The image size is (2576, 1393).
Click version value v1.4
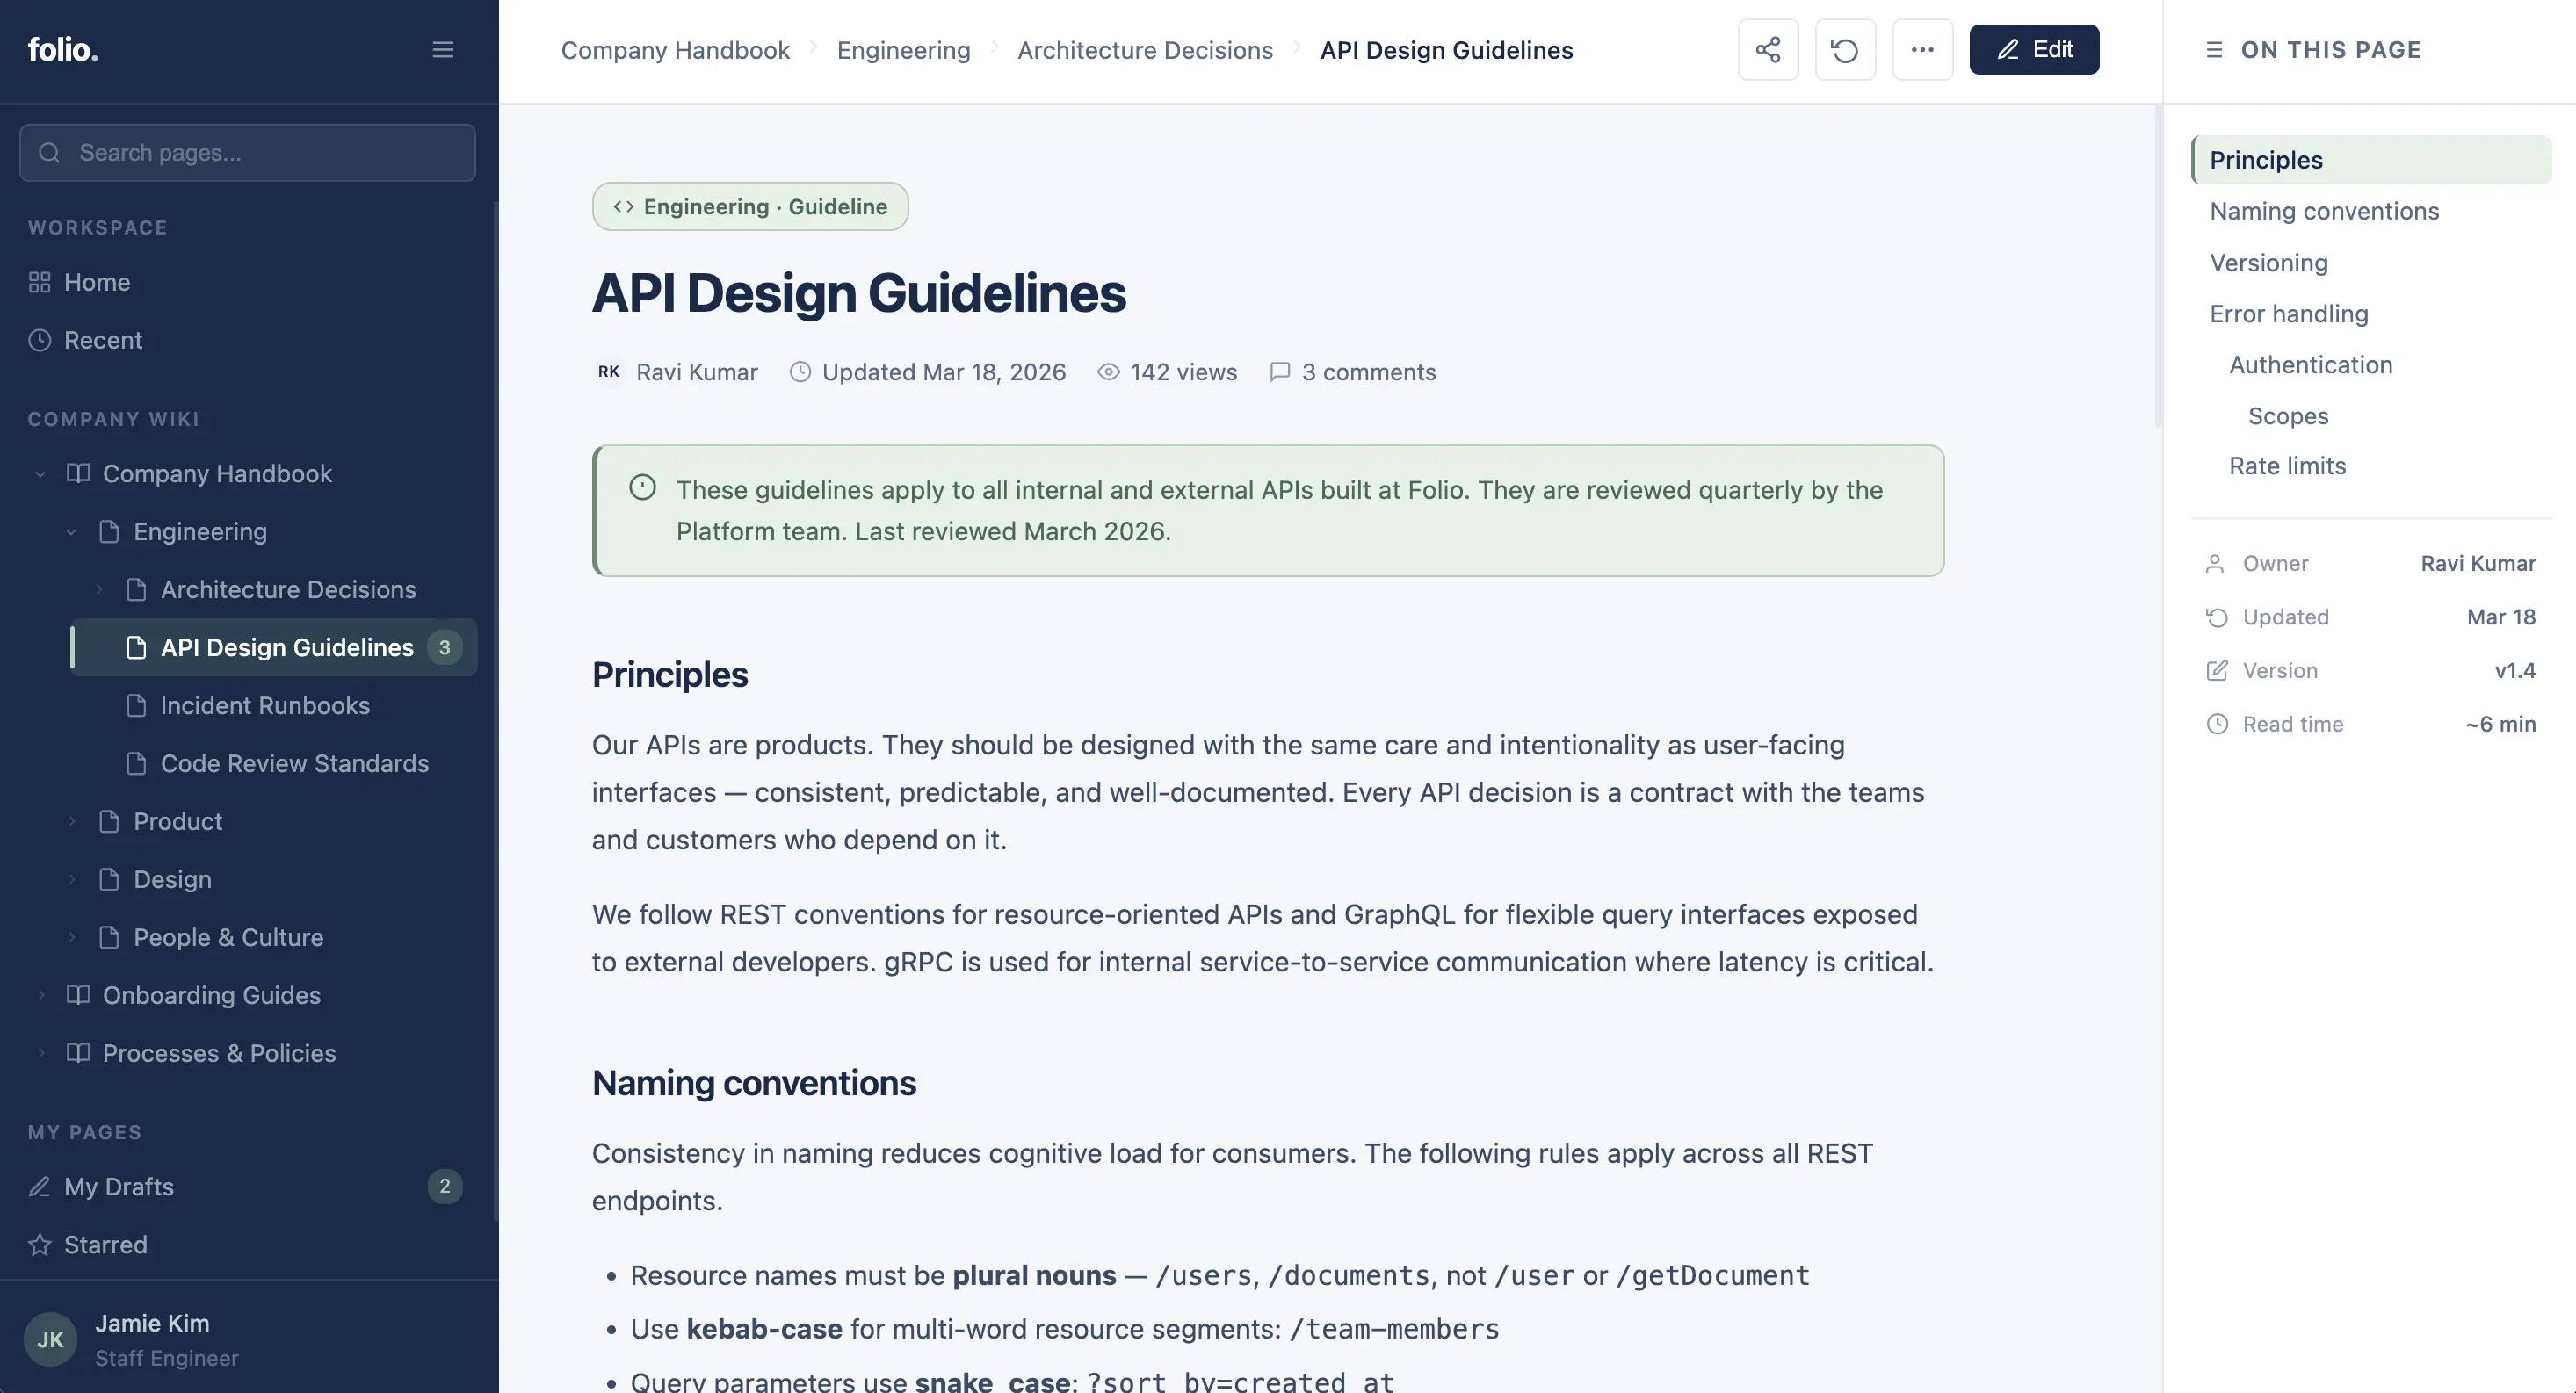[2515, 671]
